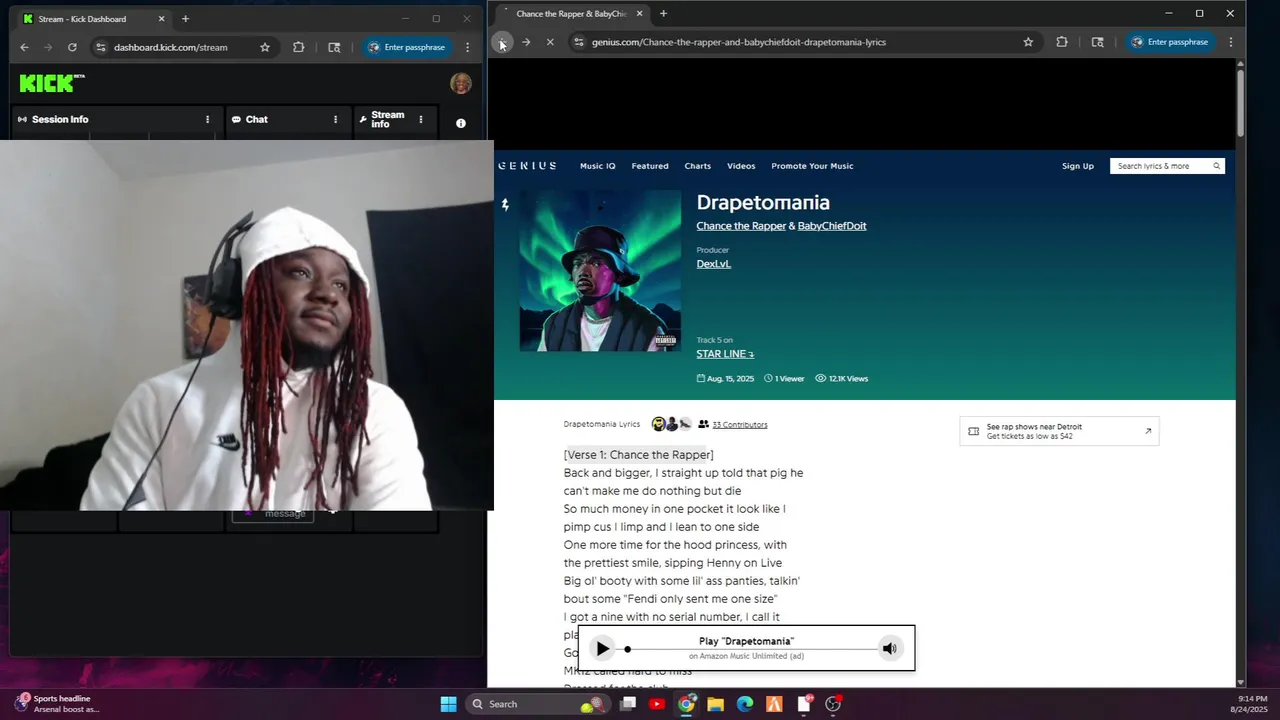Click the magnifier icon in Genius search
The width and height of the screenshot is (1280, 720).
(x=1217, y=166)
